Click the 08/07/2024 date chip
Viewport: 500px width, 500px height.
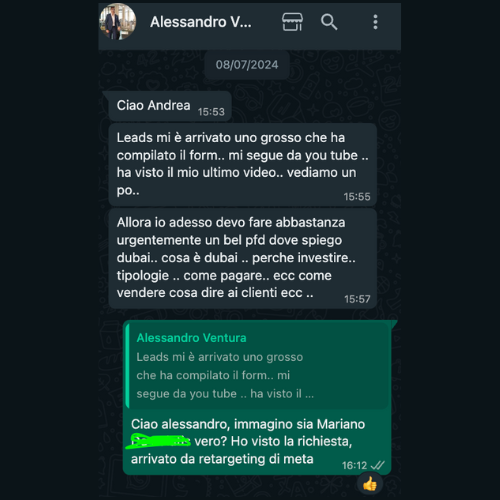tap(247, 65)
